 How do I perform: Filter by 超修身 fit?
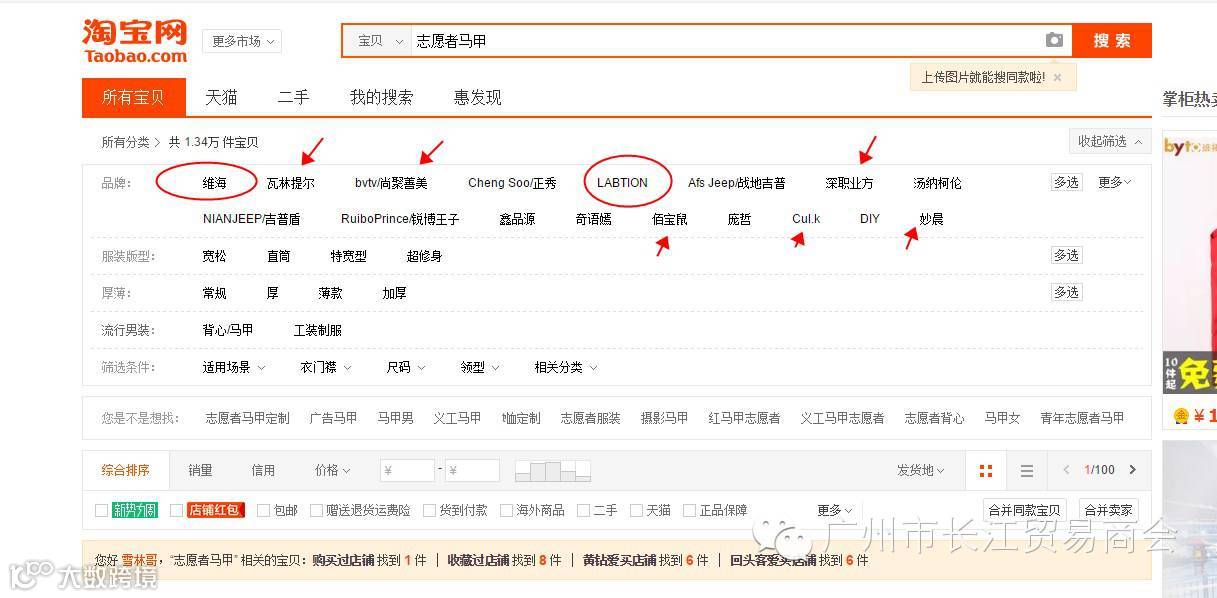tap(424, 257)
